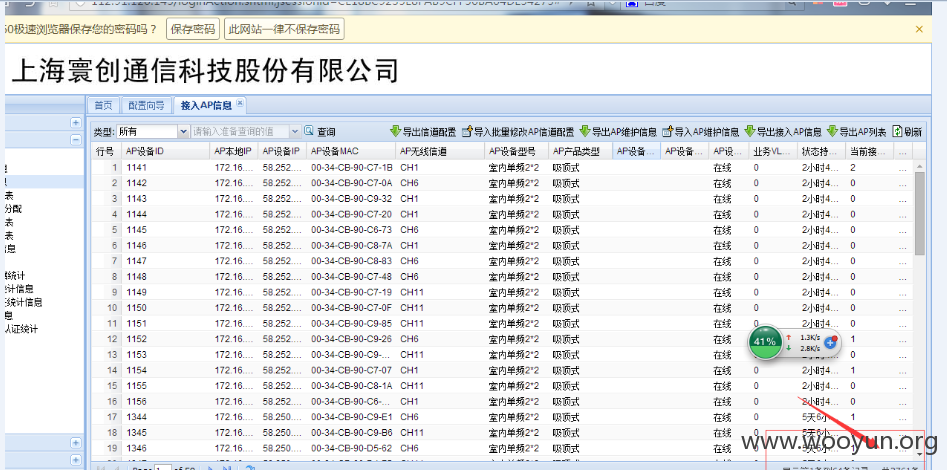The image size is (947, 470).
Task: Click the 状态持... column header
Action: pos(822,152)
